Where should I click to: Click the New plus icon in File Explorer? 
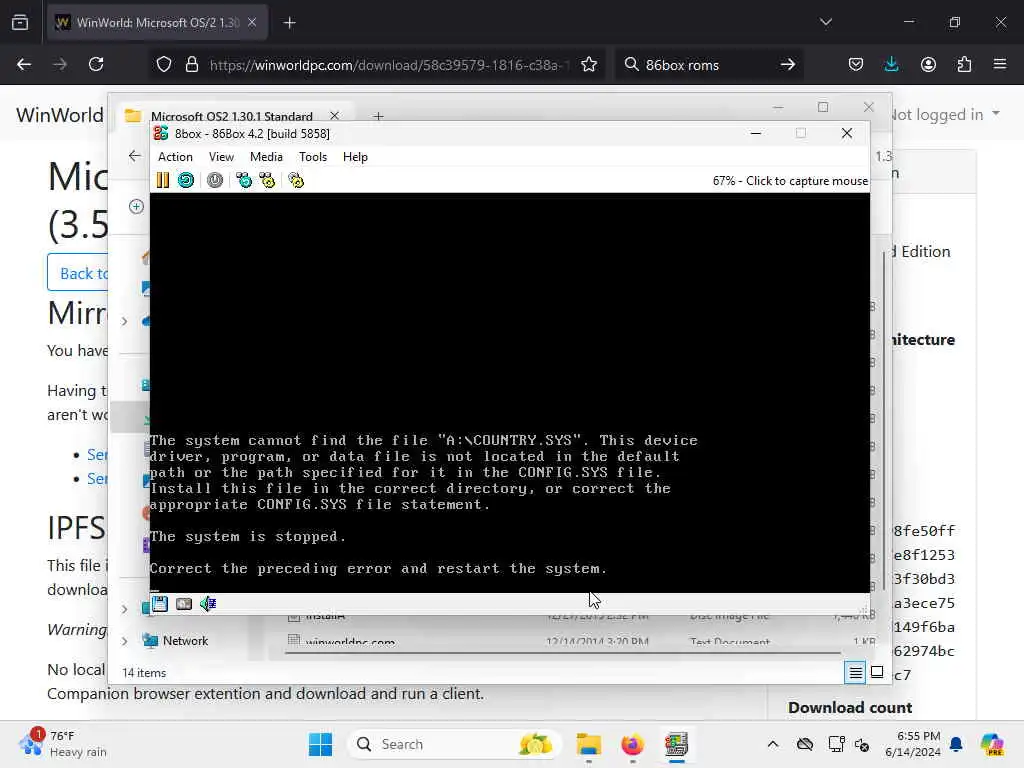[x=136, y=206]
